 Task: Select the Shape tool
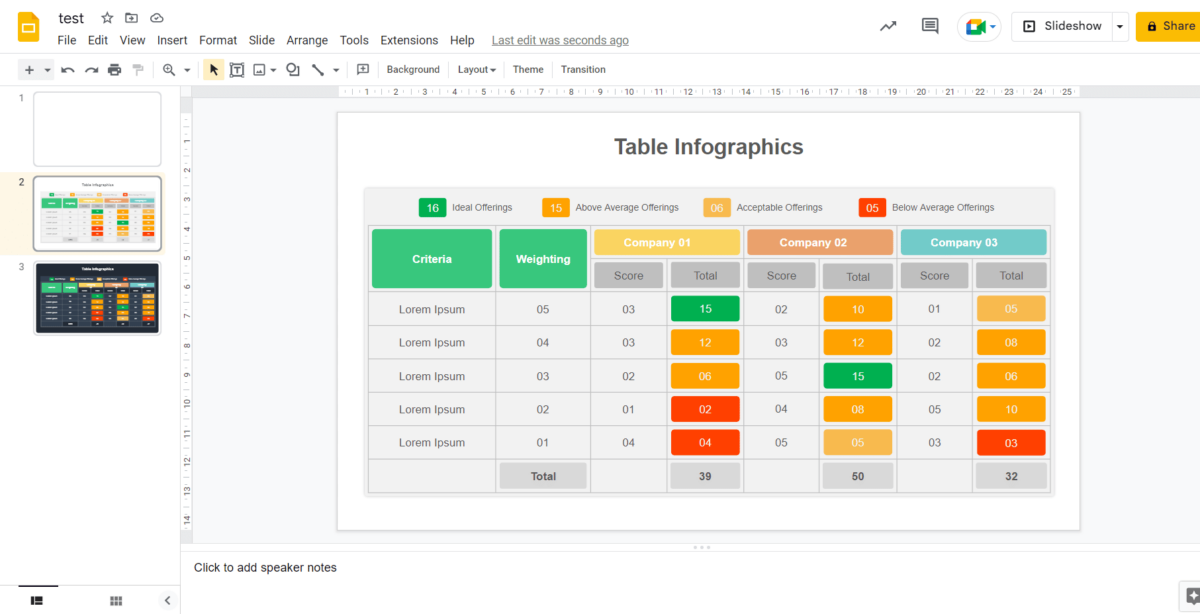[x=292, y=69]
